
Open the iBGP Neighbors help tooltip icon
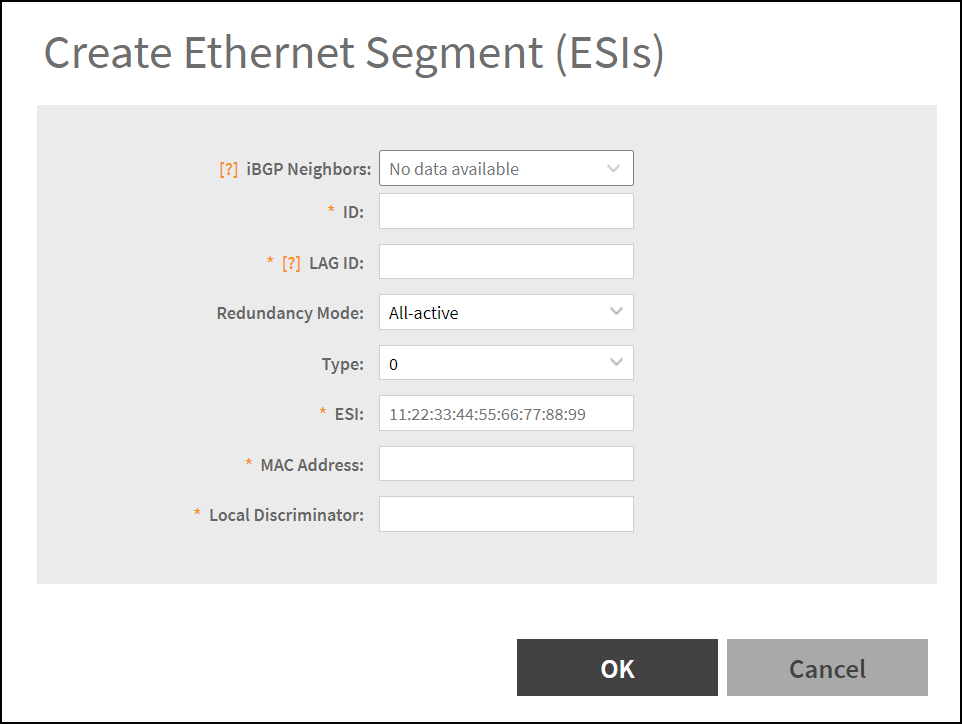click(228, 169)
